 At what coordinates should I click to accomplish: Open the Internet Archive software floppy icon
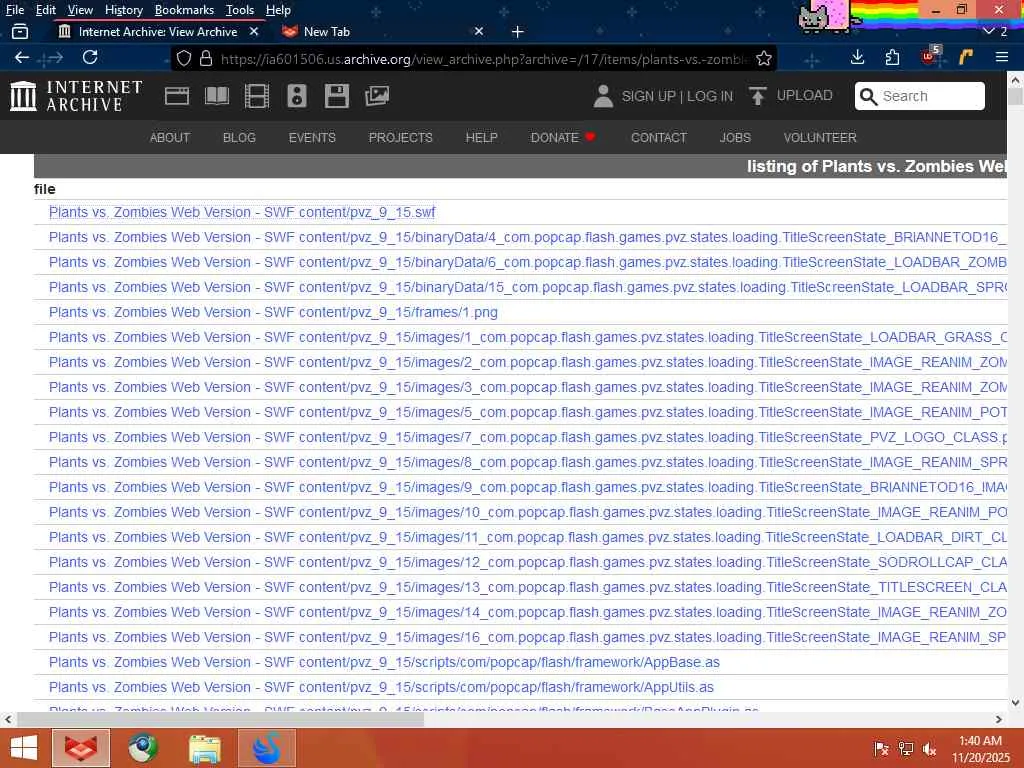pyautogui.click(x=337, y=96)
